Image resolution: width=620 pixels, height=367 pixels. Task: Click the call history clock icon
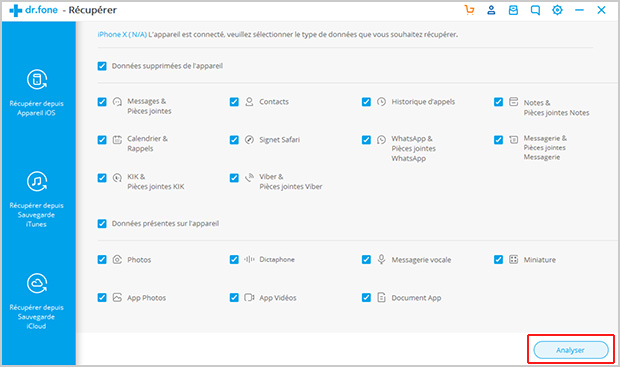click(381, 102)
